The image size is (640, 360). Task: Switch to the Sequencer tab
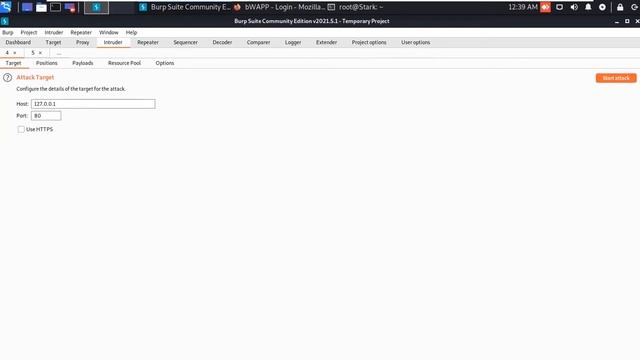[x=185, y=42]
